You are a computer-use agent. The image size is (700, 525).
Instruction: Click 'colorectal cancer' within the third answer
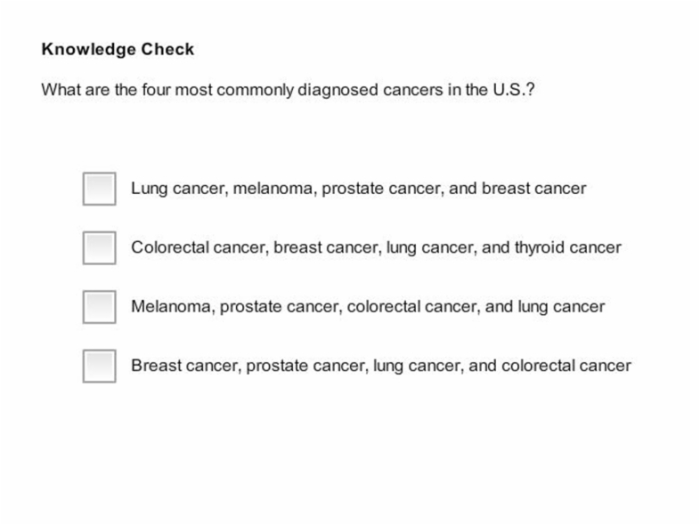tap(413, 307)
